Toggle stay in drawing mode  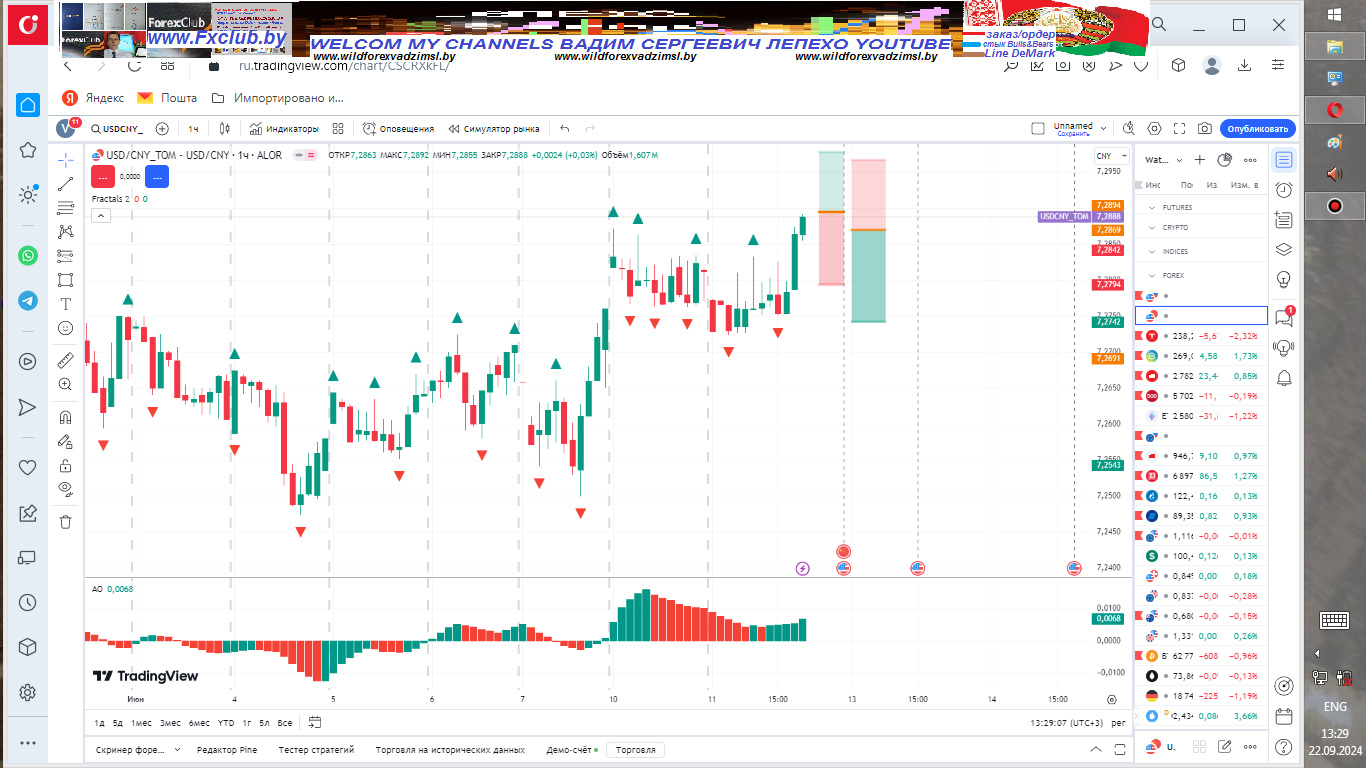click(65, 441)
